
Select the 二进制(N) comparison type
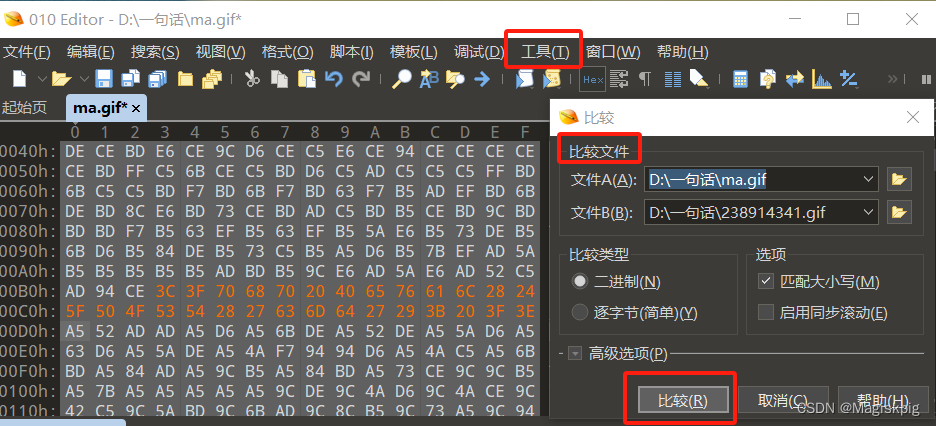(x=580, y=282)
